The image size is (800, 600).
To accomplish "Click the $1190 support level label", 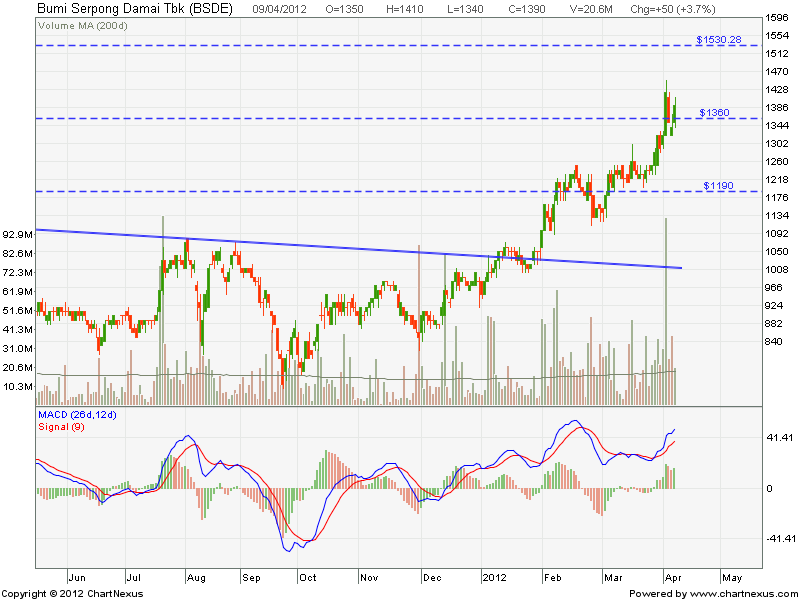I will pos(718,185).
